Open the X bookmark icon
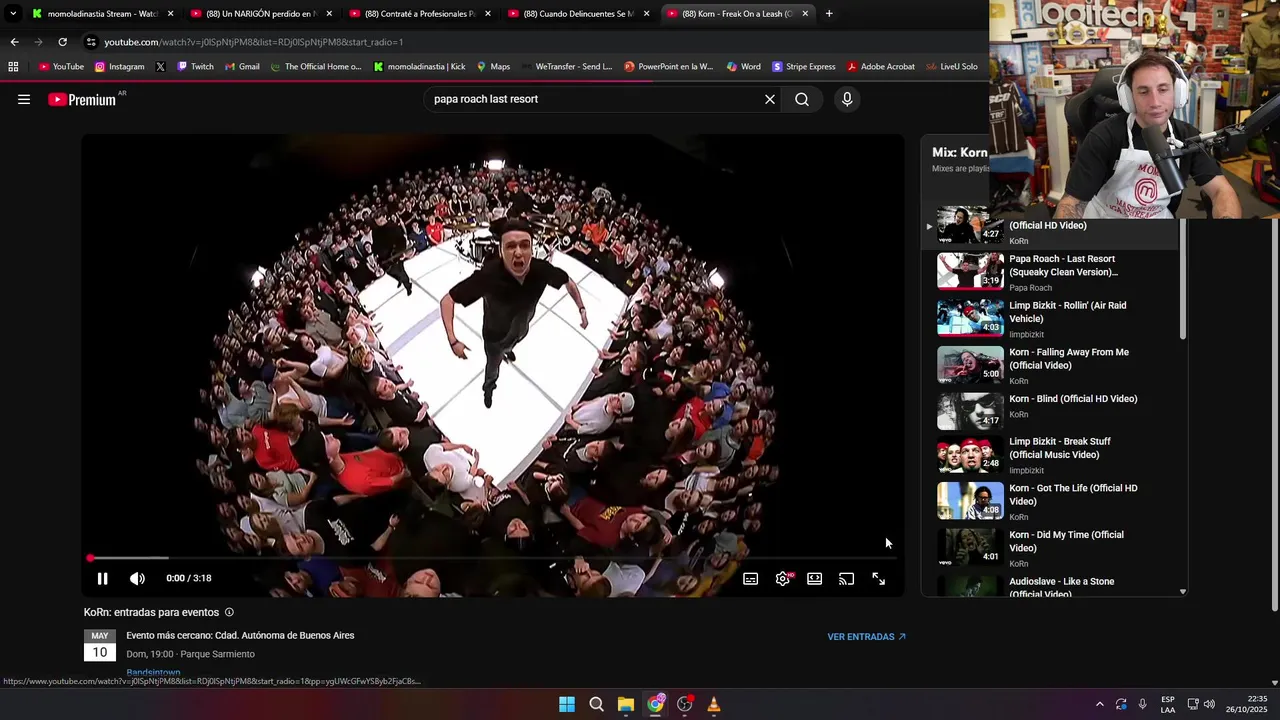This screenshot has width=1280, height=720. pos(160,66)
